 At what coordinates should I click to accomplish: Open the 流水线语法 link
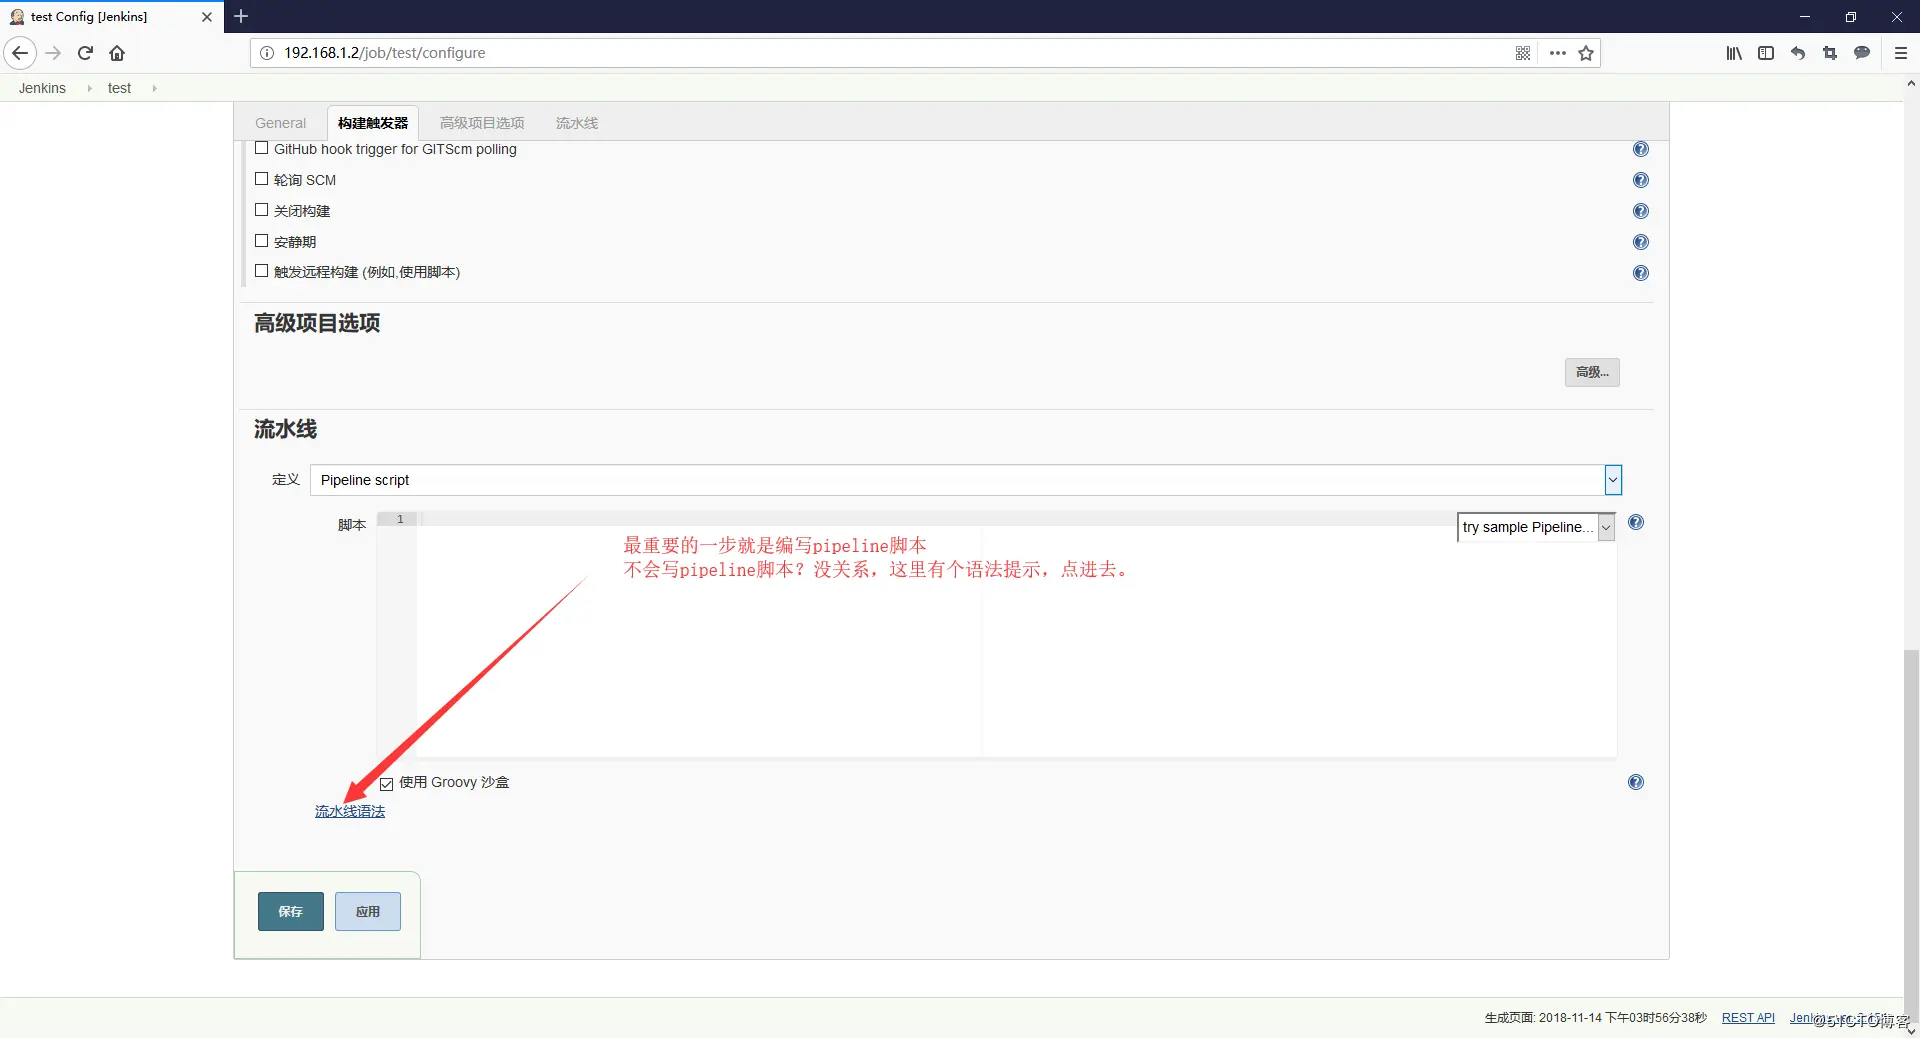tap(350, 811)
